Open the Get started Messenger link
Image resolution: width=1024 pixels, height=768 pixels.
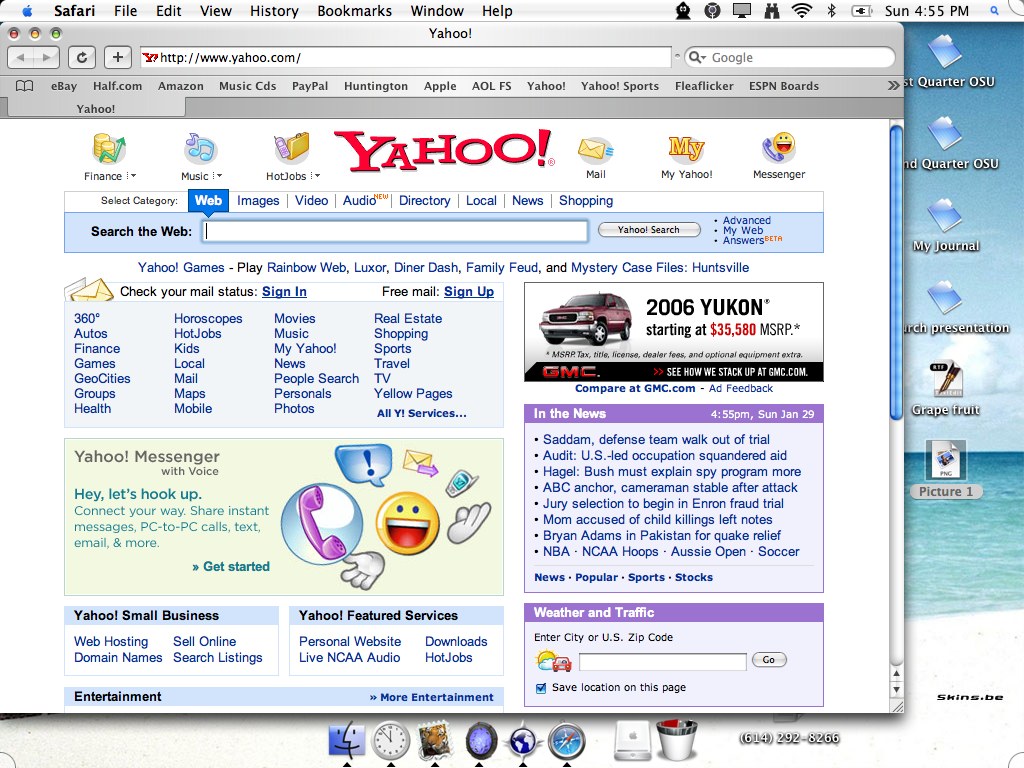point(231,566)
